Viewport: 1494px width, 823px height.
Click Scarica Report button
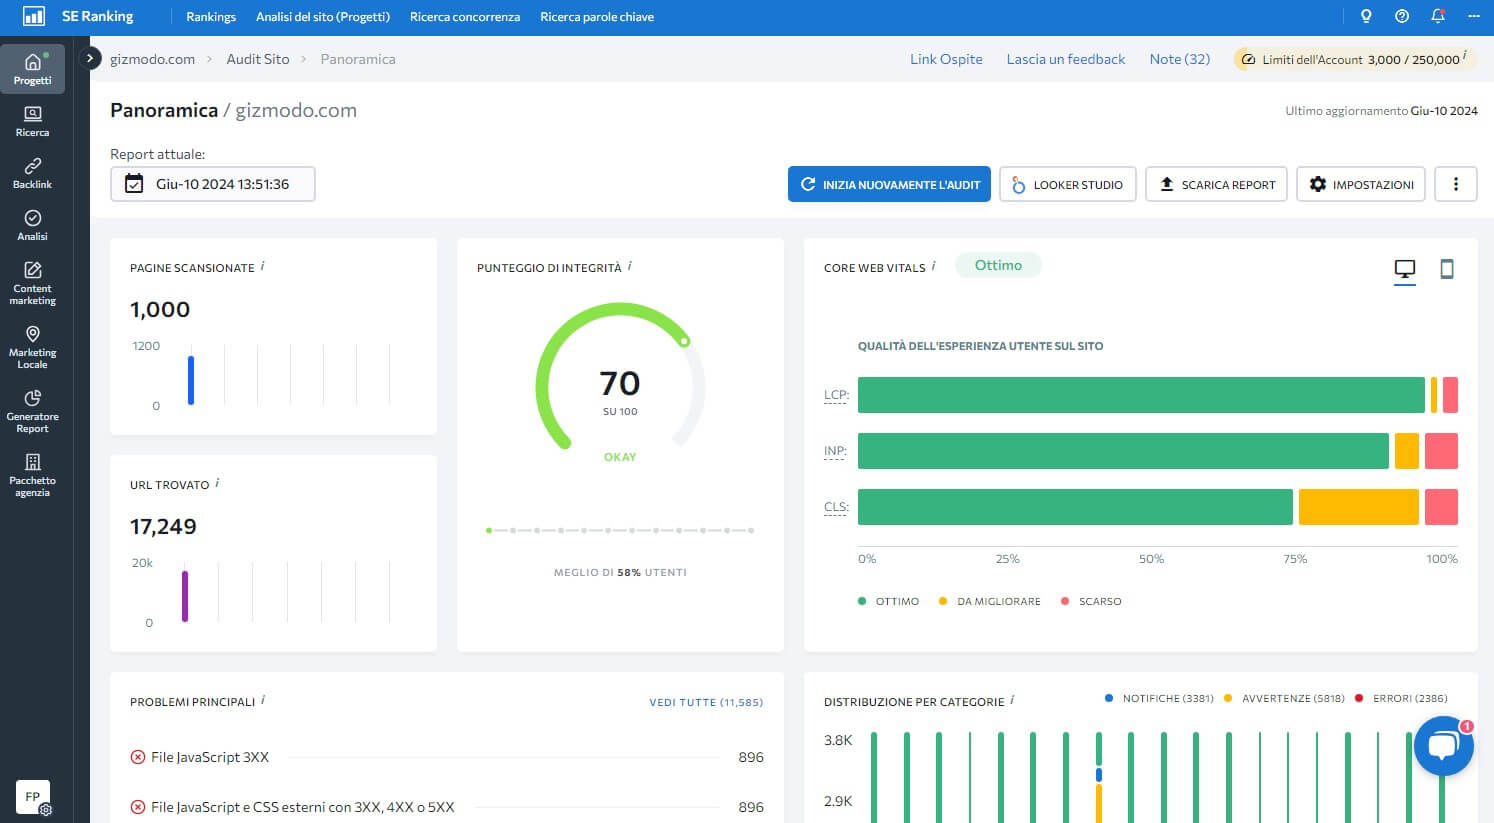point(1217,184)
